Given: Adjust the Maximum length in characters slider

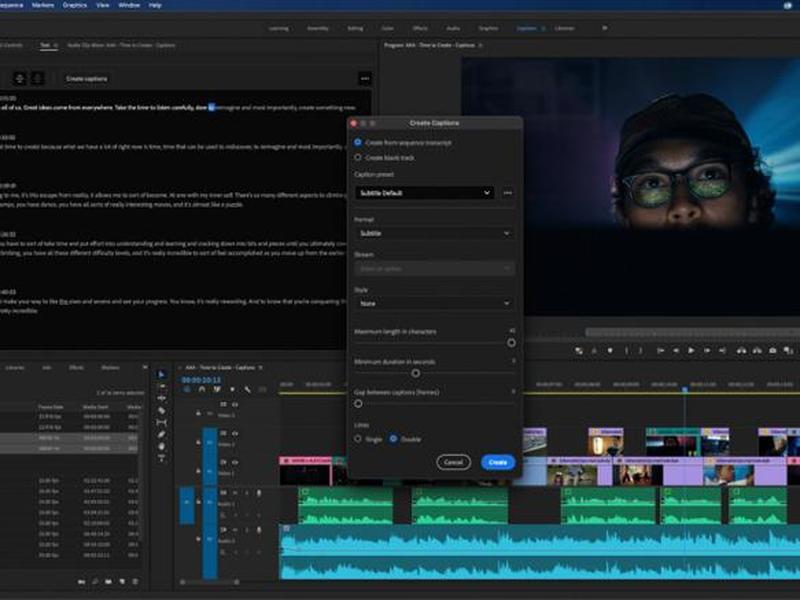Looking at the screenshot, I should tap(511, 343).
